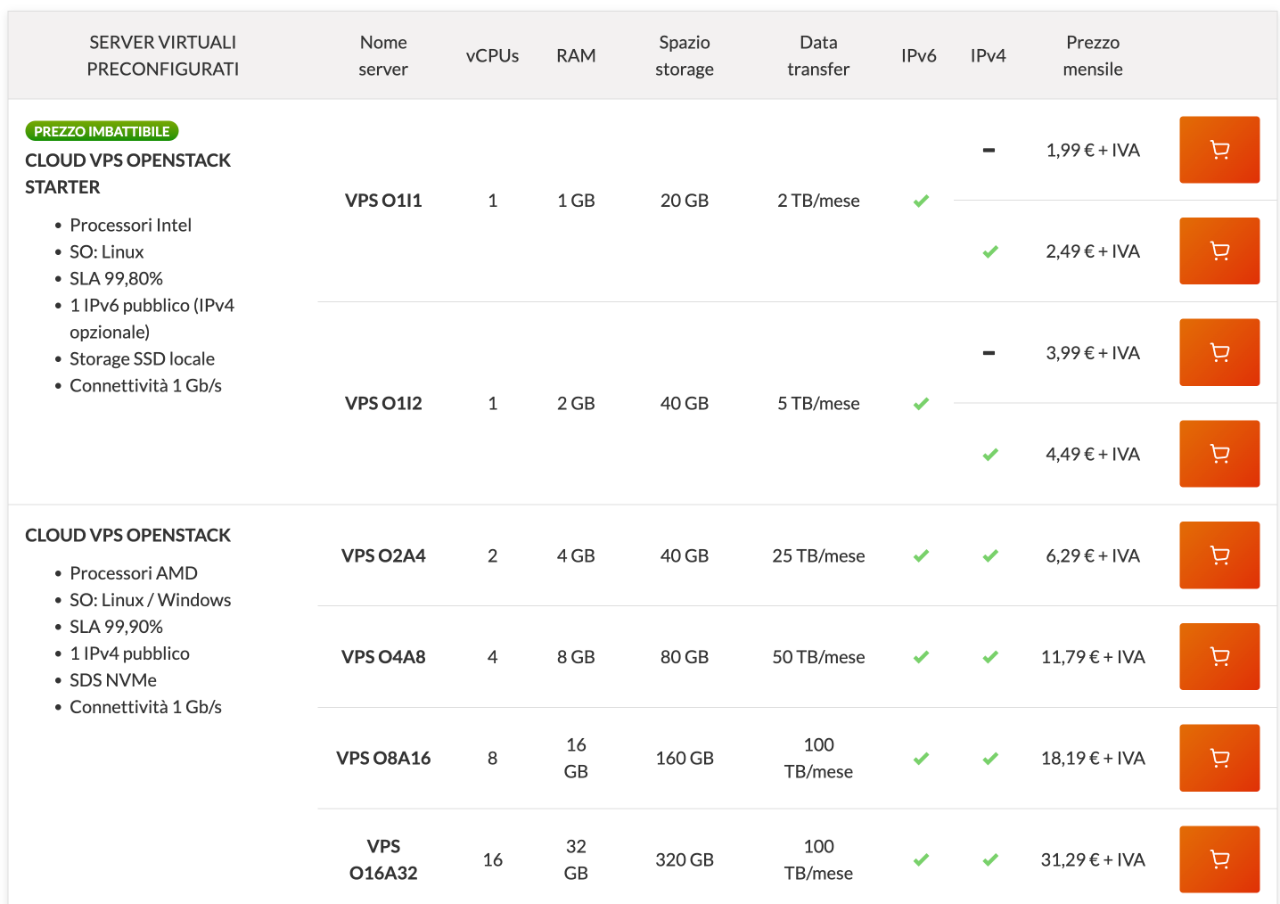This screenshot has width=1280, height=904.
Task: Click the IPv6 checkmark for VPS O4A8
Action: (921, 657)
